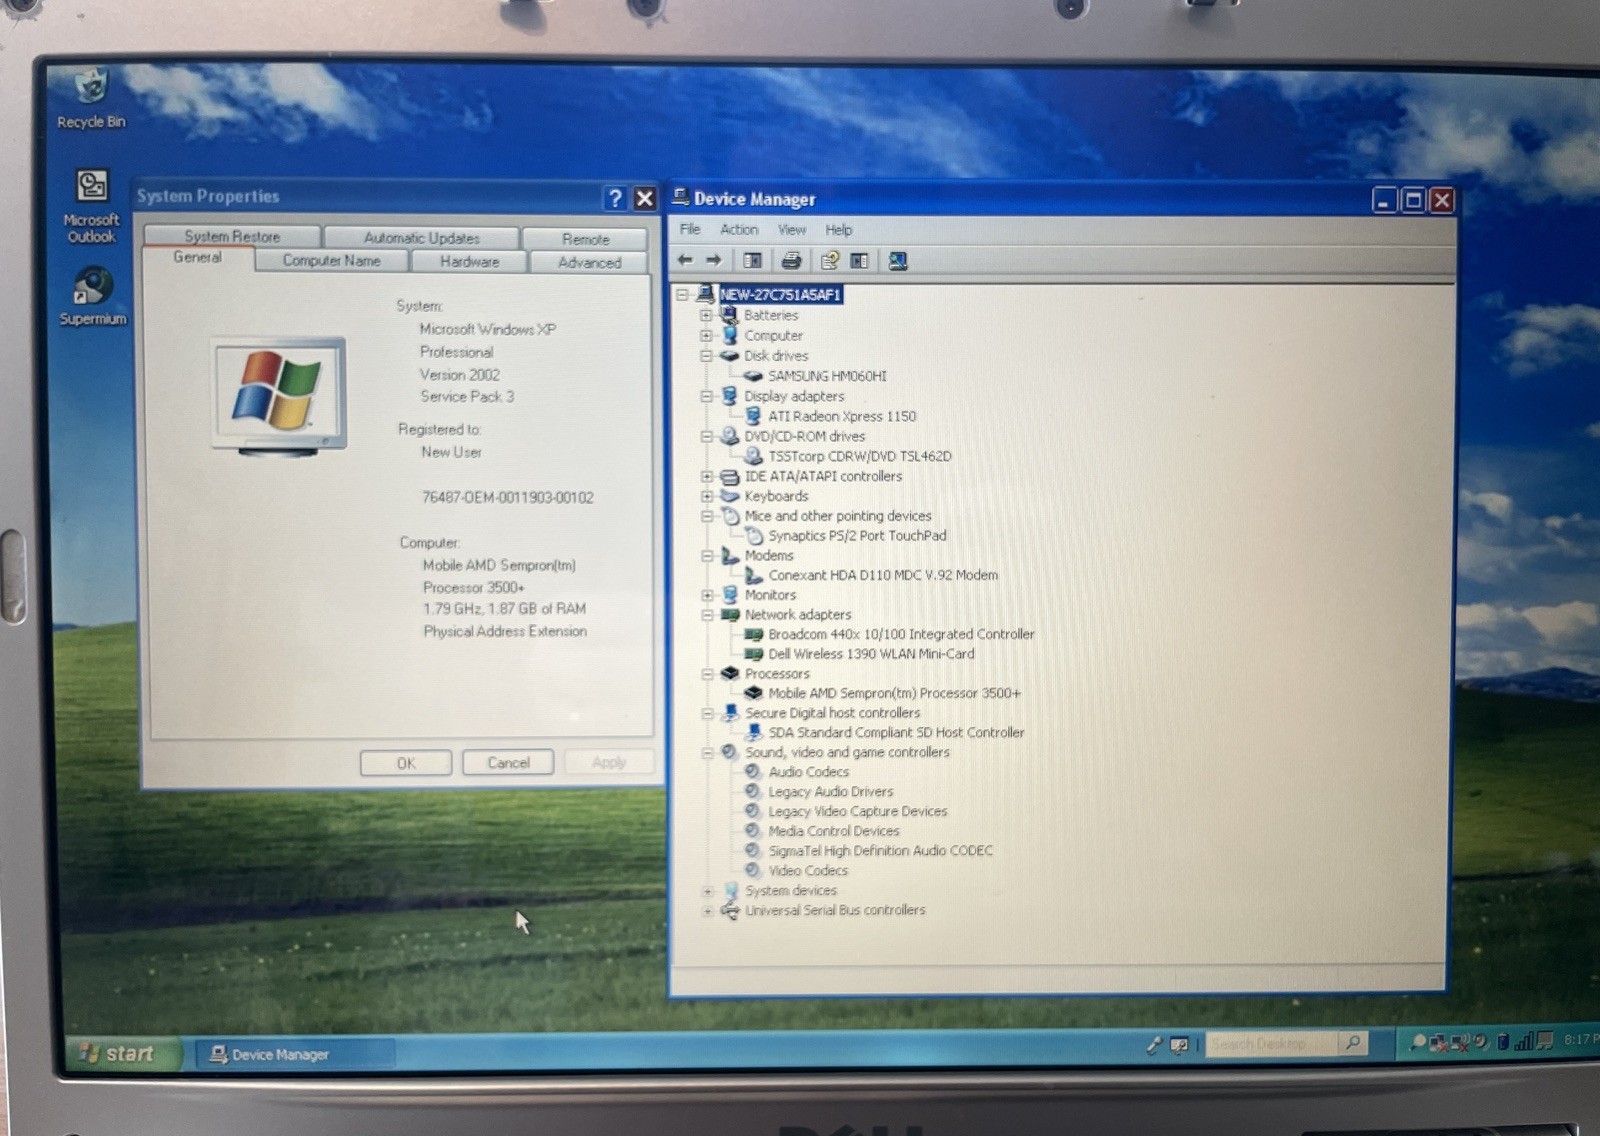Expand the Monitors node
Viewport: 1600px width, 1136px height.
click(x=707, y=595)
